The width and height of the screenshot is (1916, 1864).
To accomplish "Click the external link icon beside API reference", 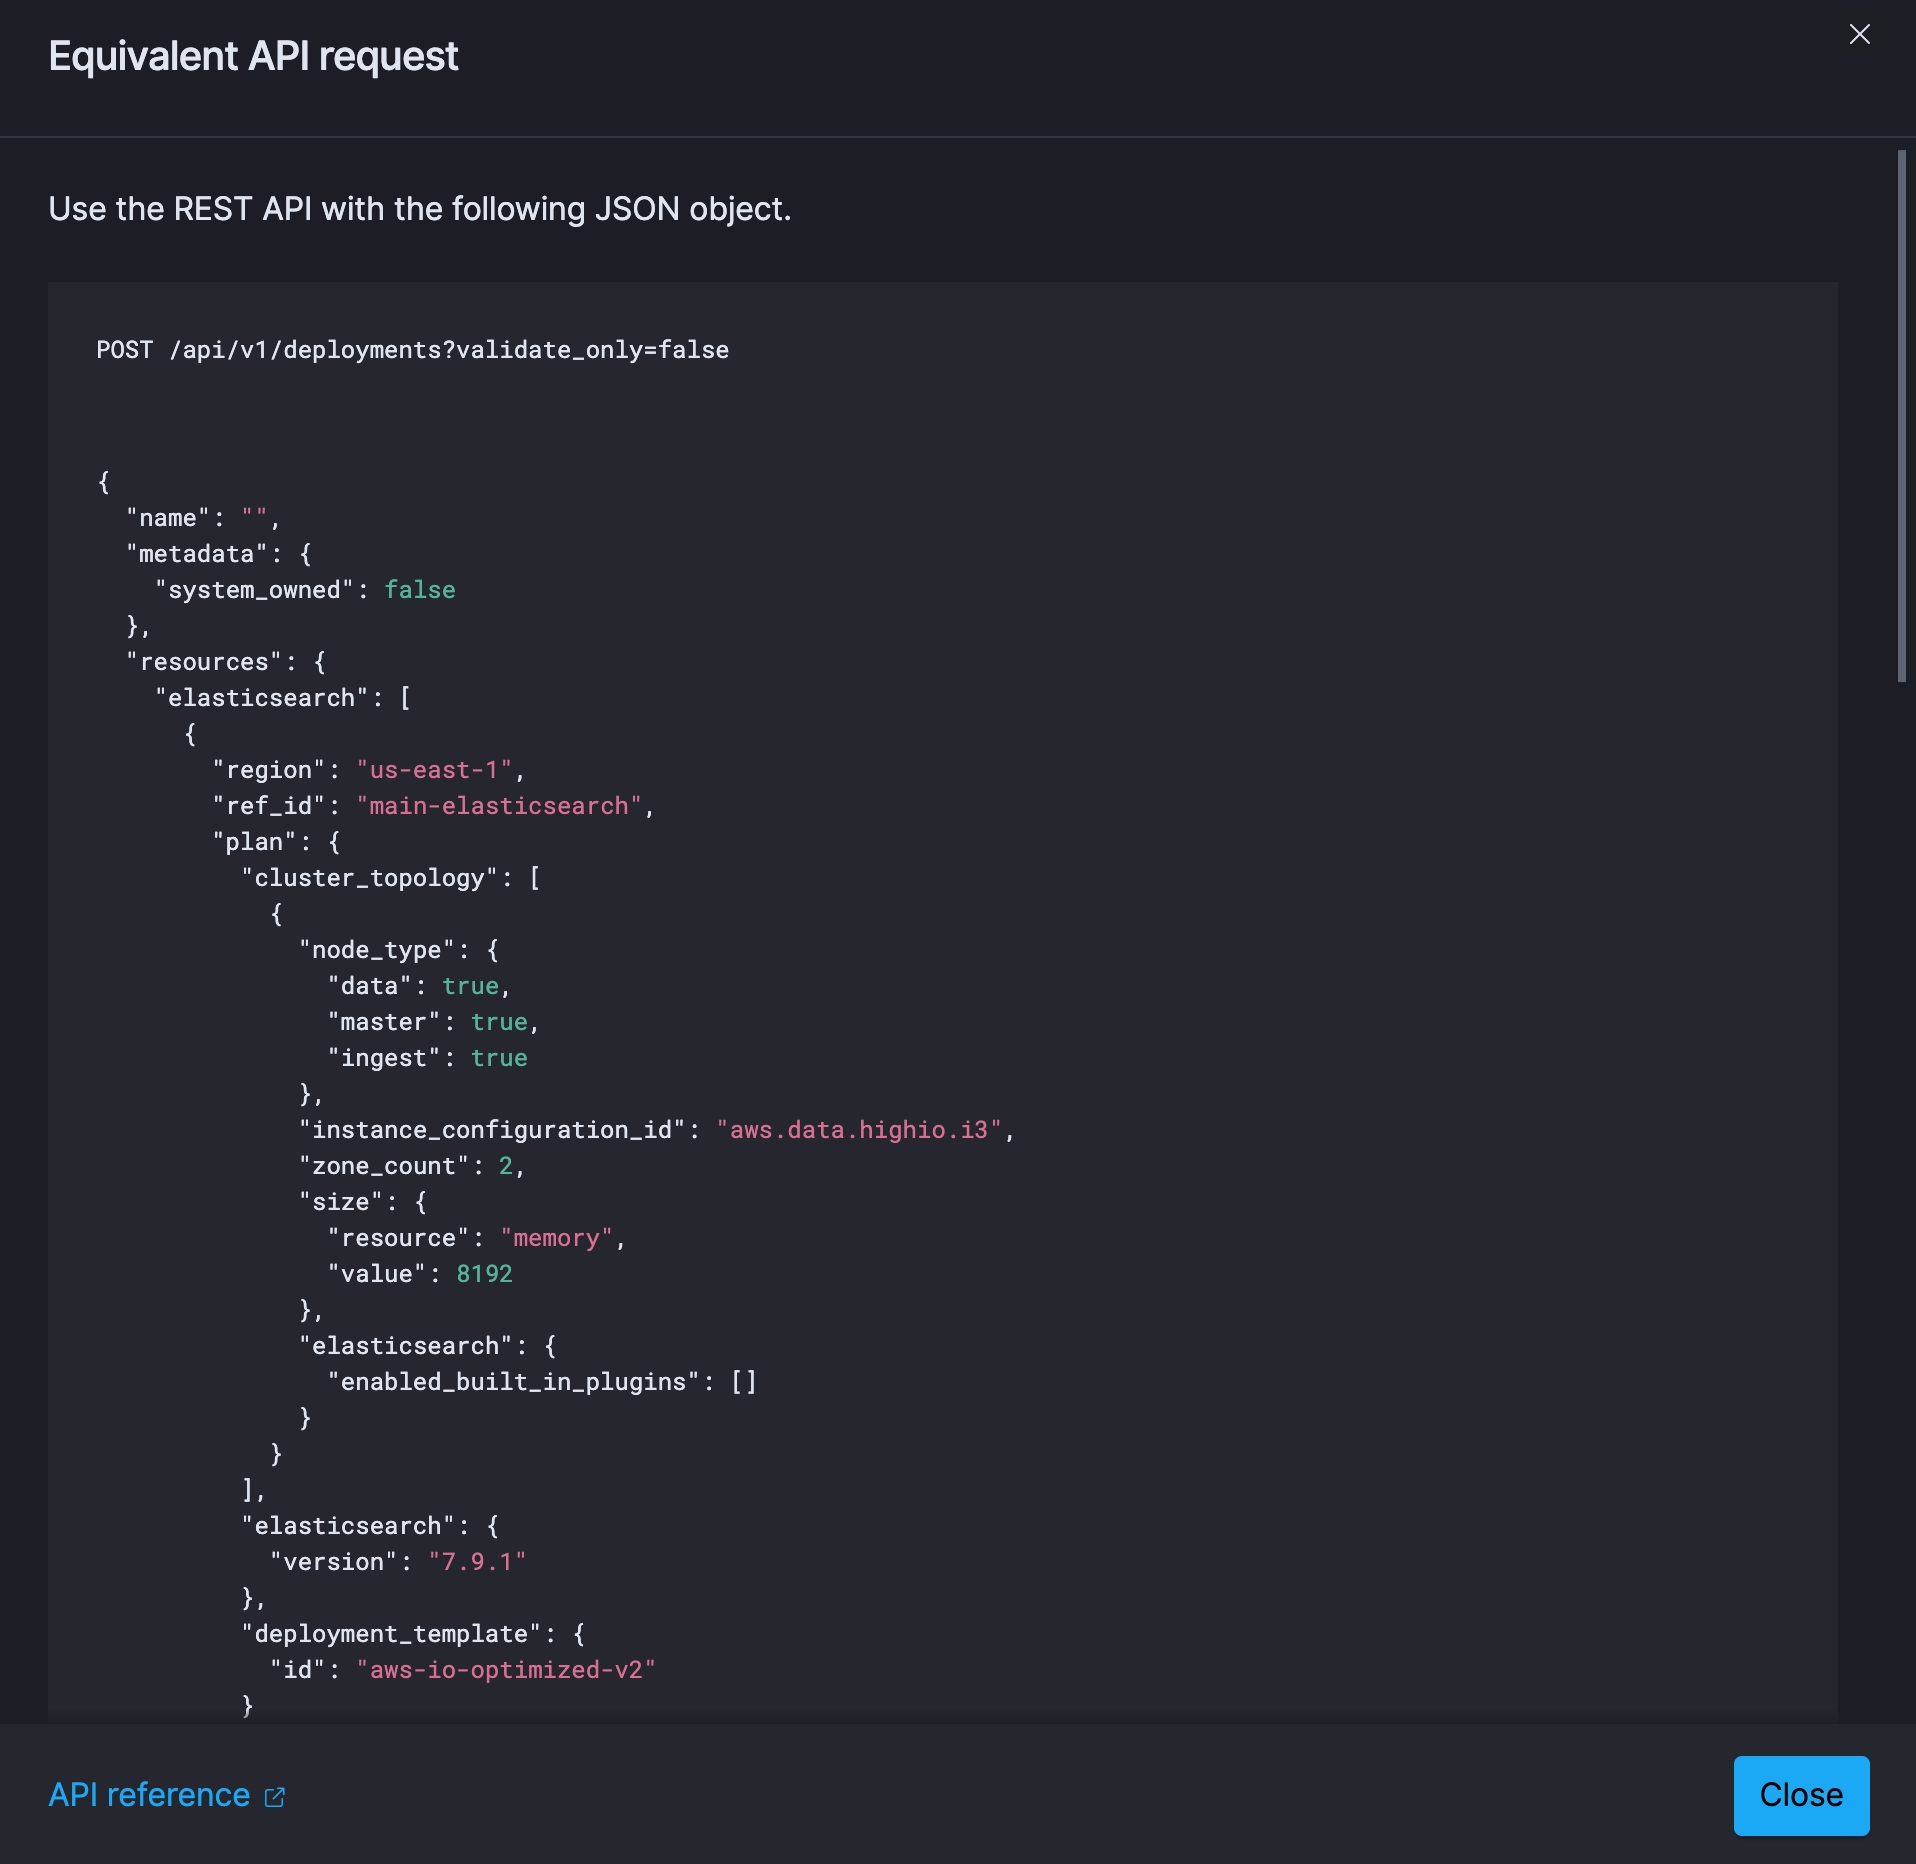I will pyautogui.click(x=275, y=1797).
